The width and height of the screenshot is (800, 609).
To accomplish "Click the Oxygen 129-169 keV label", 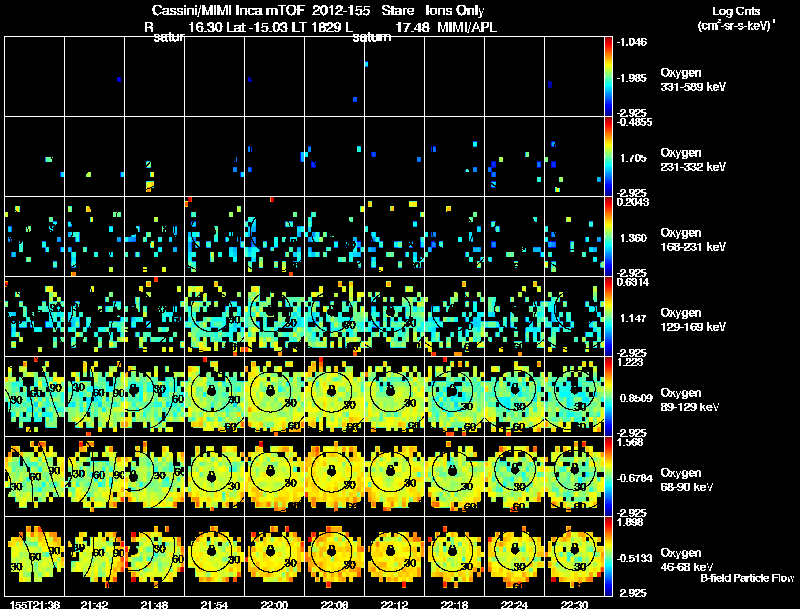I will 693,319.
